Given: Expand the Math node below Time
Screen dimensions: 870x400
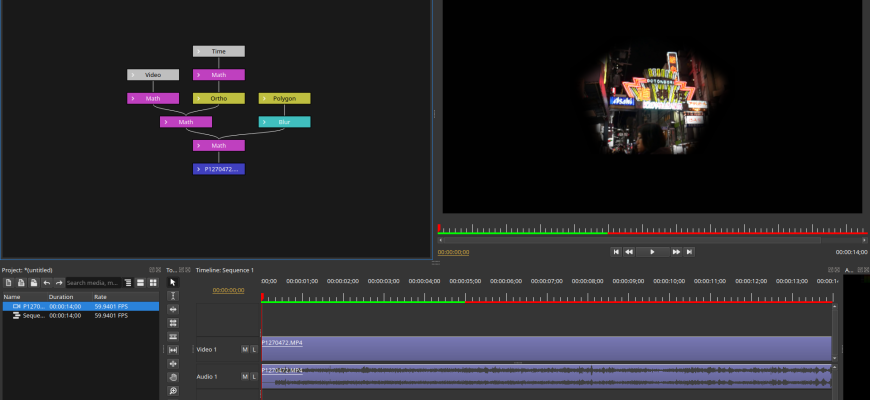Looking at the screenshot, I should coord(199,75).
